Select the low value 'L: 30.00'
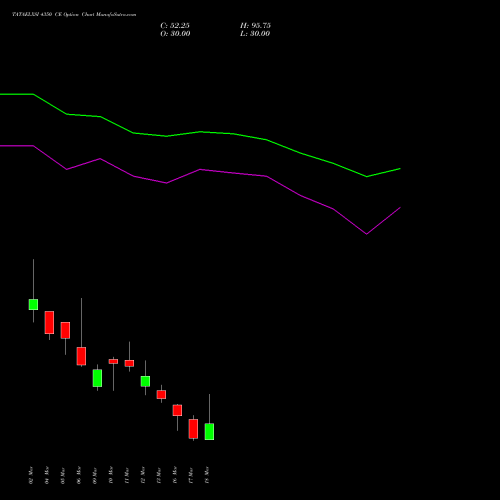 [255, 34]
